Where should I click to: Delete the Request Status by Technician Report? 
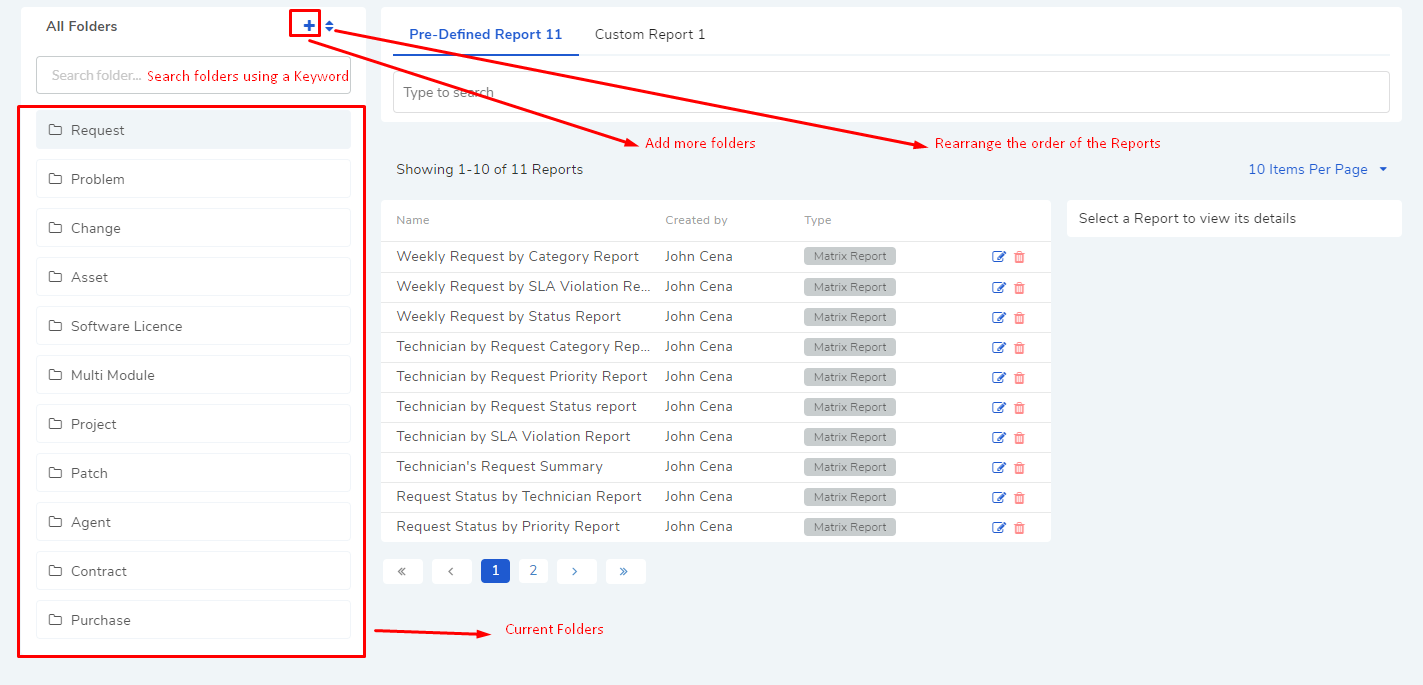click(1019, 497)
